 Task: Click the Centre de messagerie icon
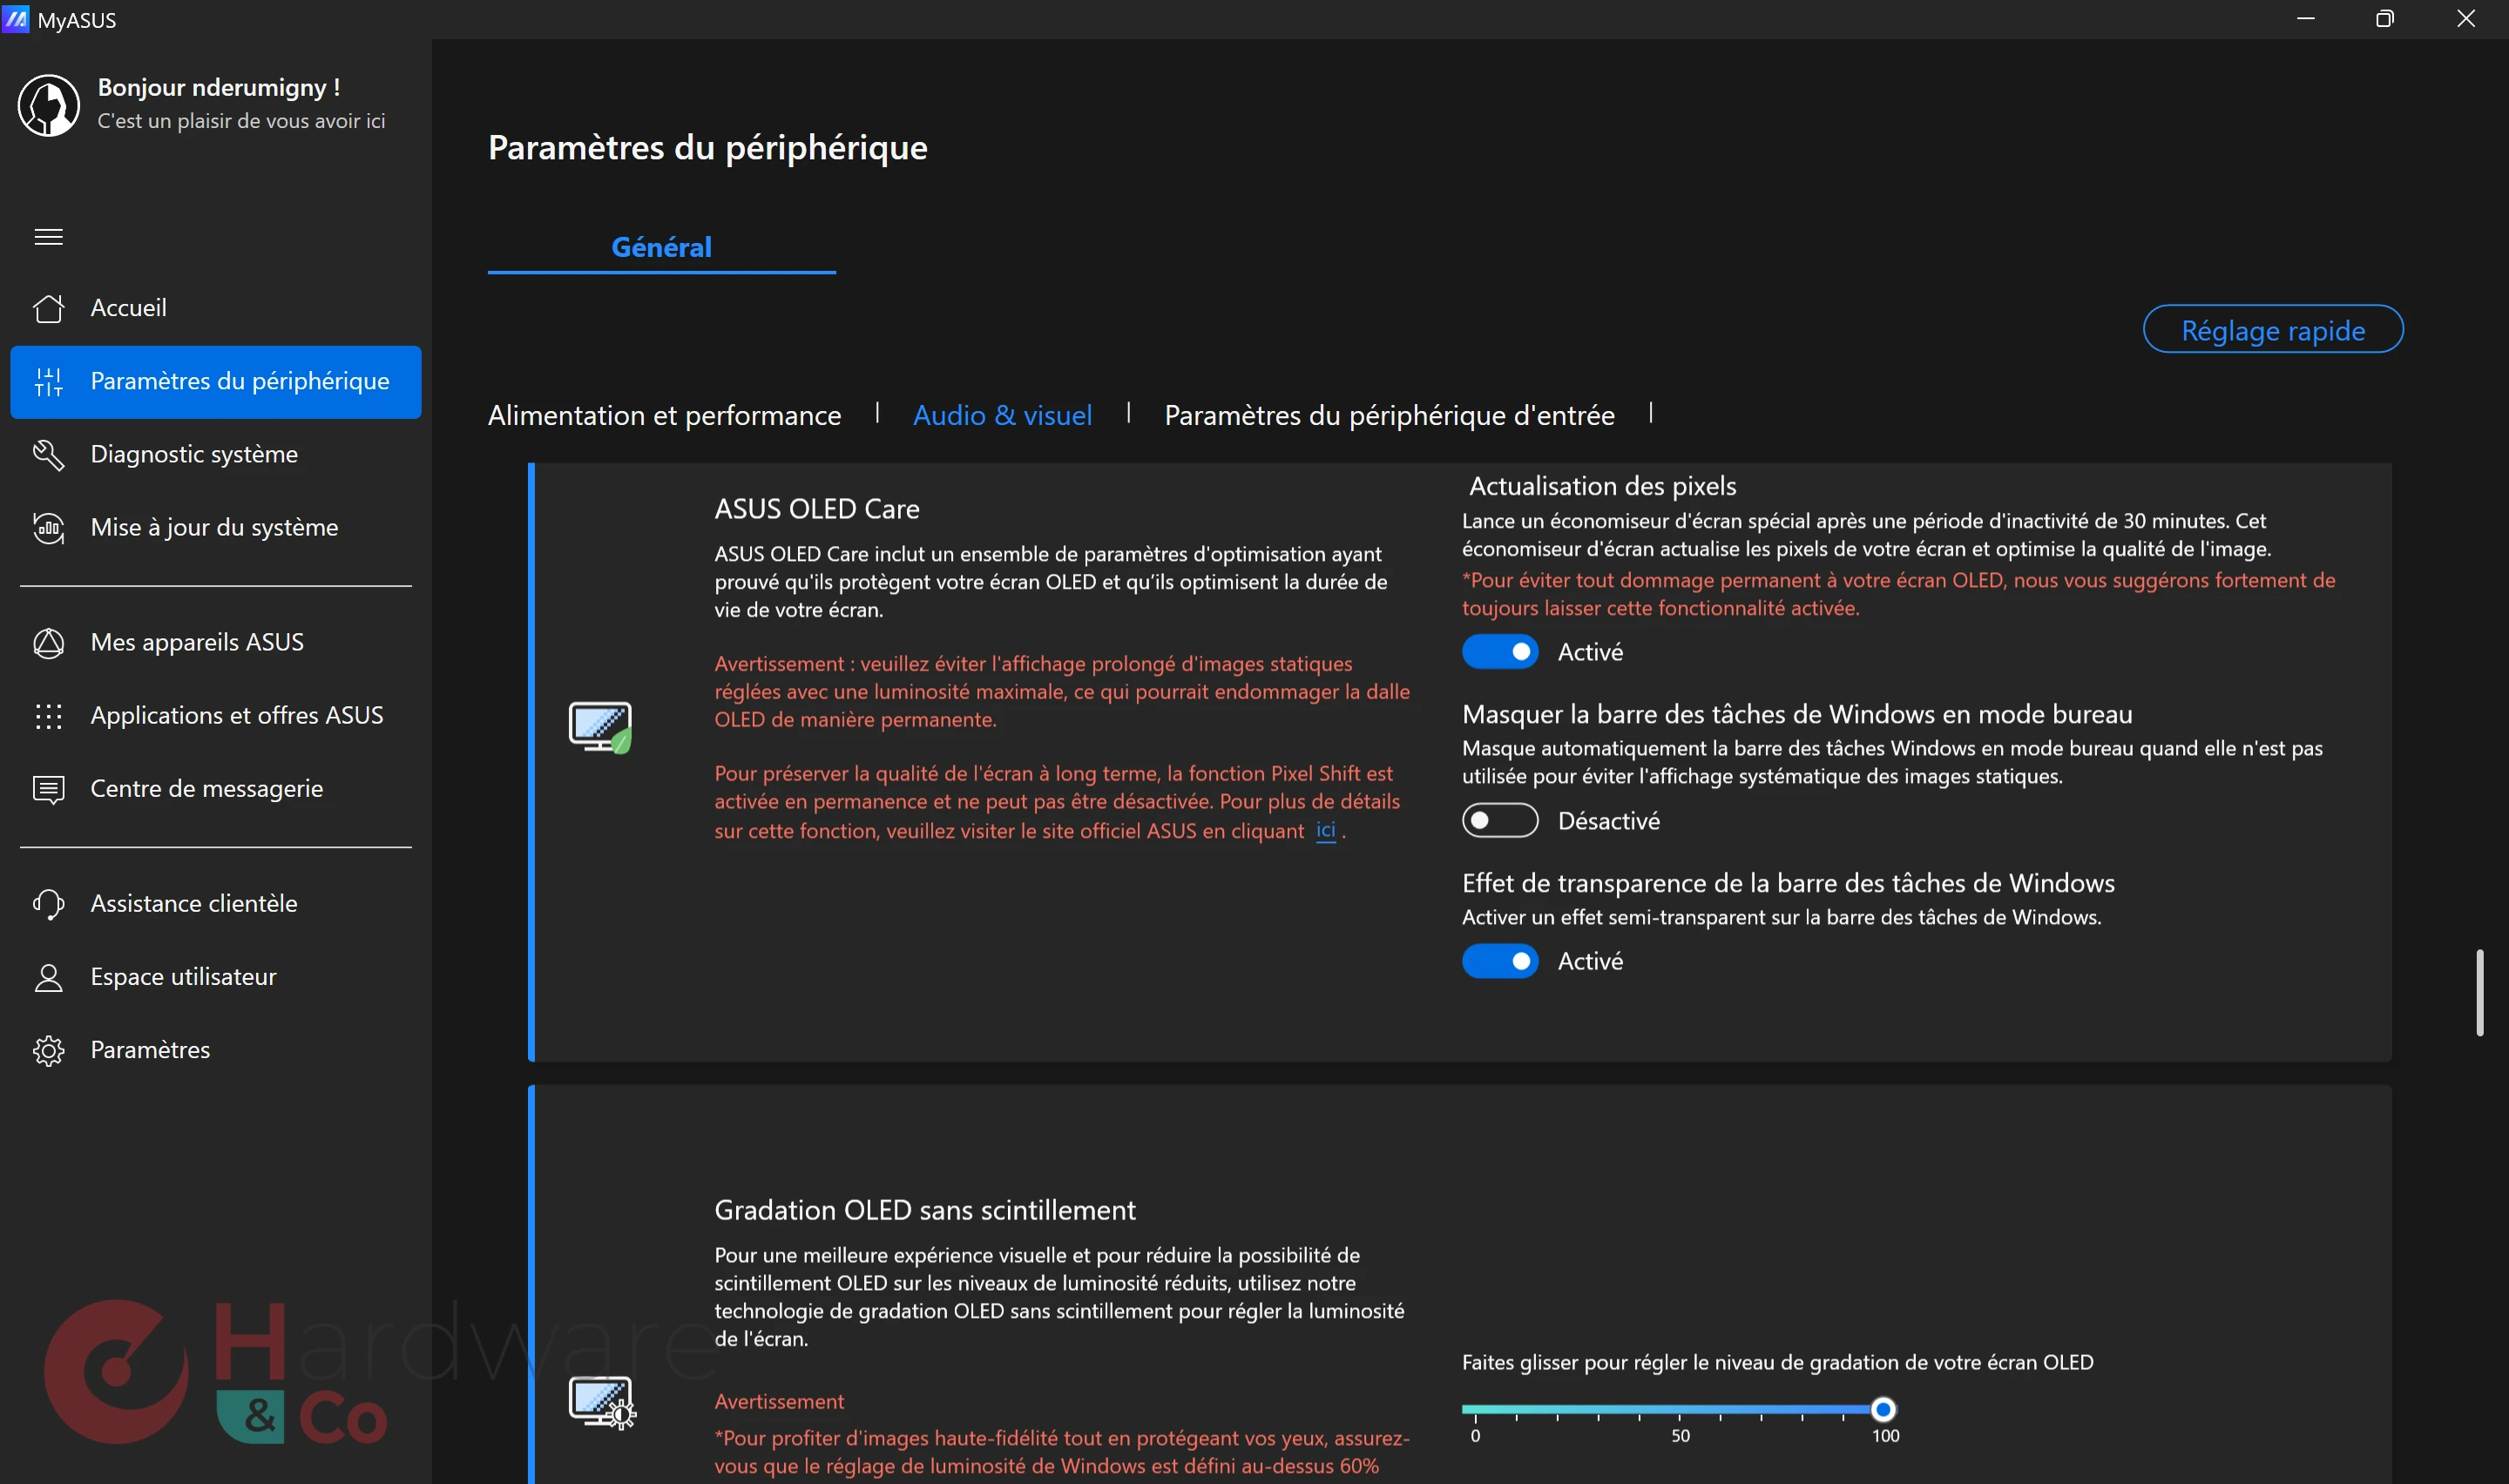pos(48,788)
